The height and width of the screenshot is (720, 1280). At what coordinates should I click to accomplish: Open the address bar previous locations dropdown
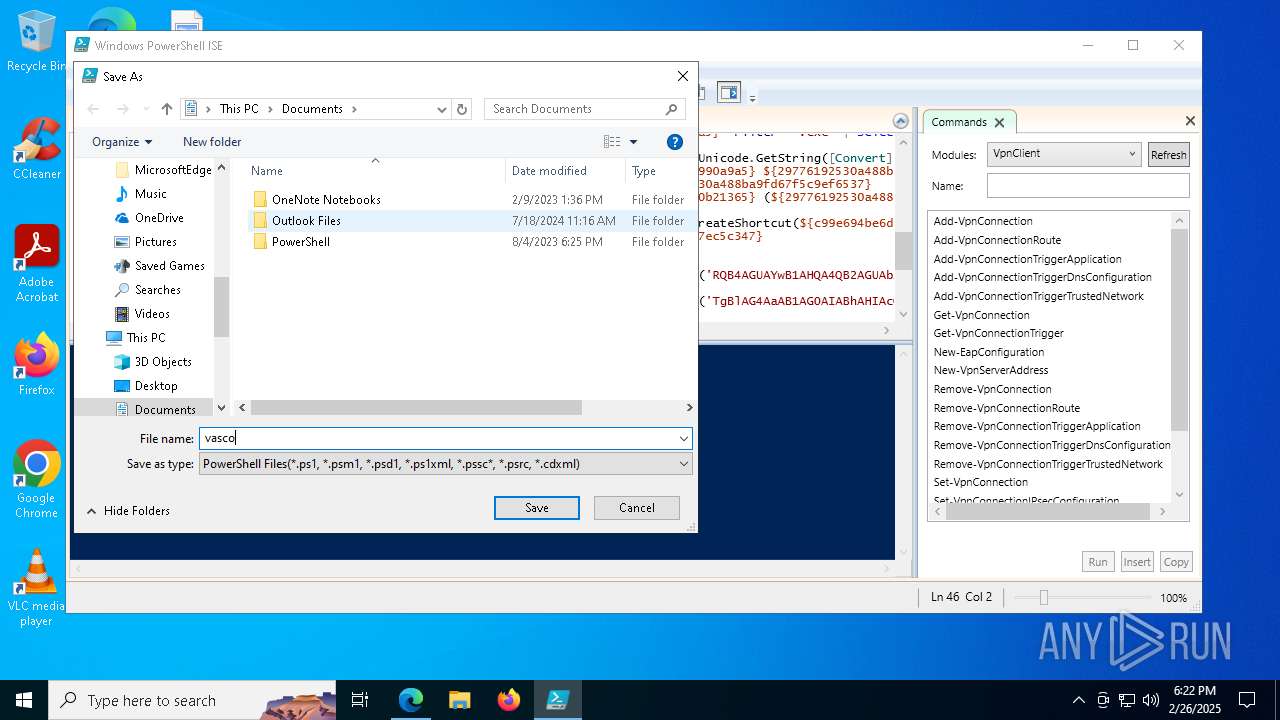point(442,109)
